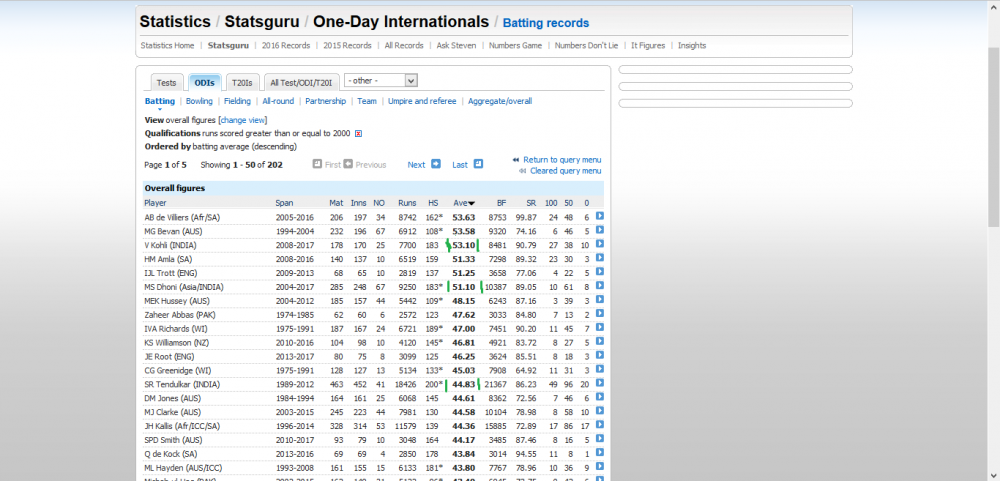Open MEK Hussey row arrow icon
The image size is (1000, 481).
pos(599,300)
